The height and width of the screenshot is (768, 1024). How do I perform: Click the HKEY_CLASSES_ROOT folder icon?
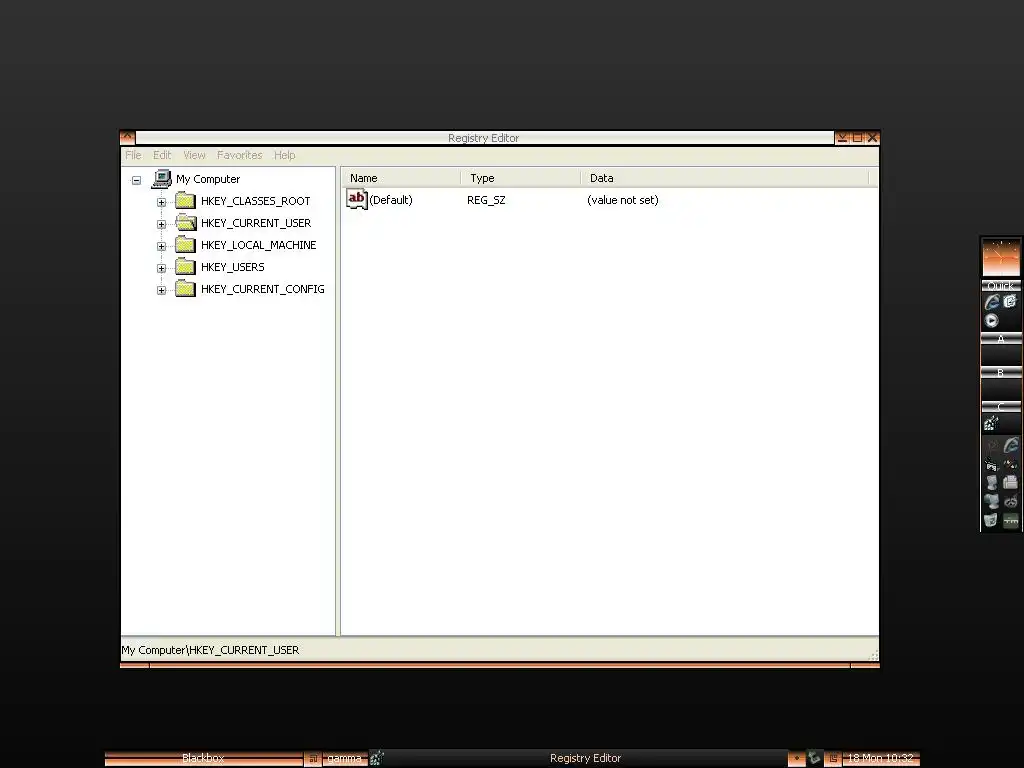(185, 201)
